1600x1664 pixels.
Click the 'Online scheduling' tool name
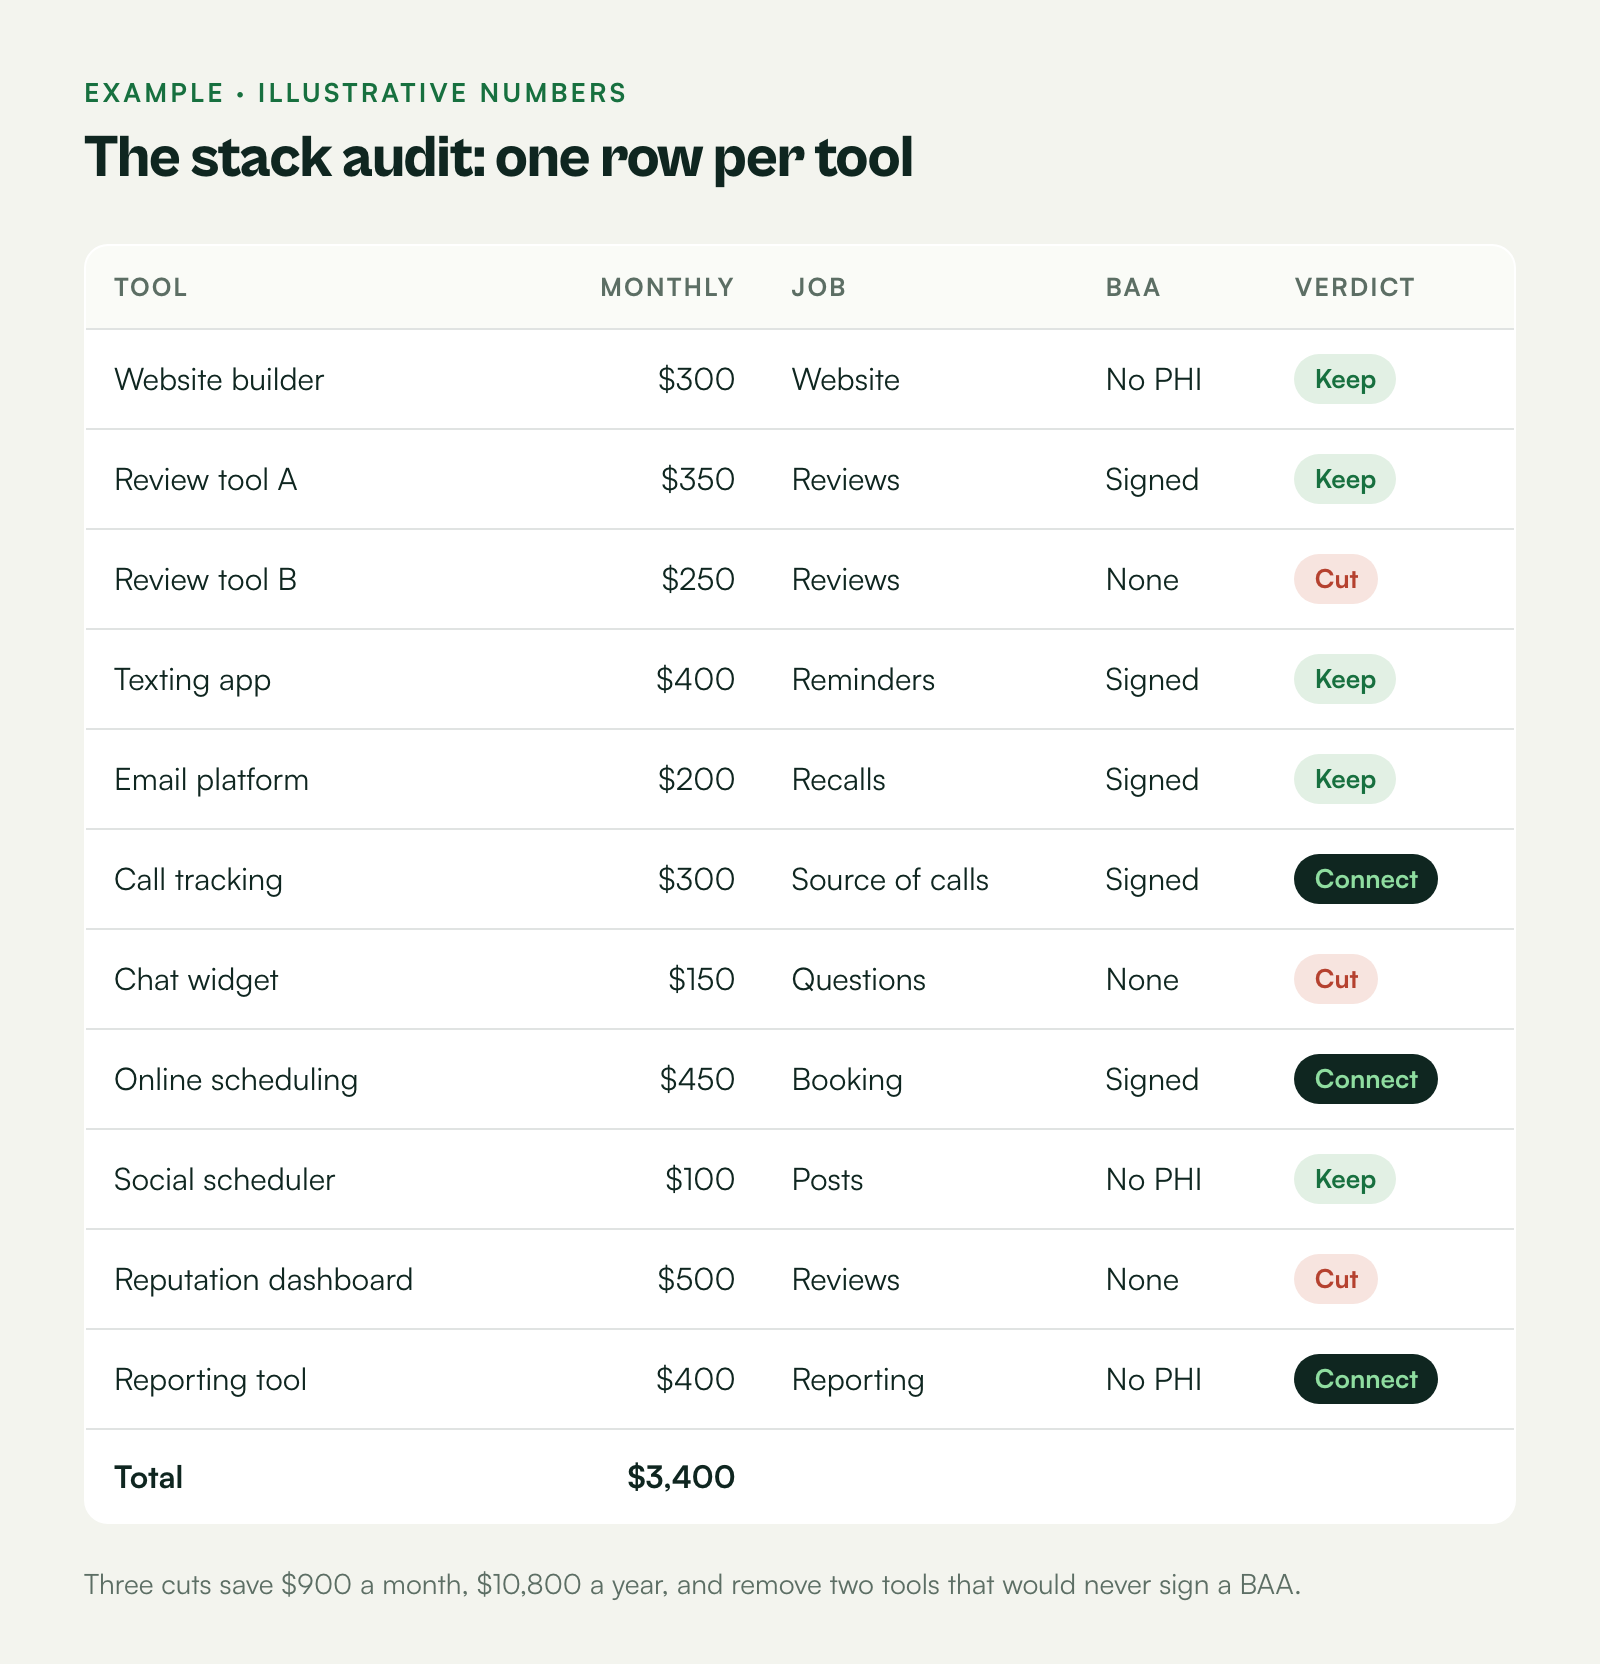click(x=236, y=1080)
